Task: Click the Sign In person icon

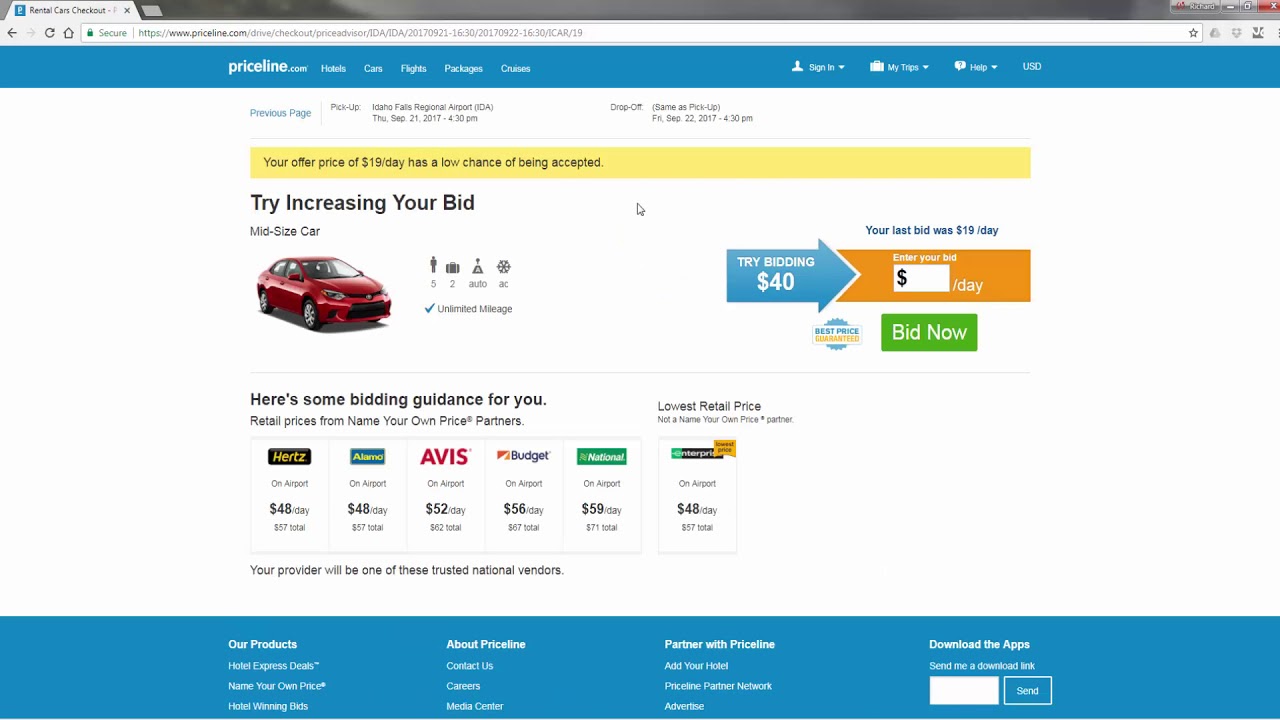Action: 797,66
